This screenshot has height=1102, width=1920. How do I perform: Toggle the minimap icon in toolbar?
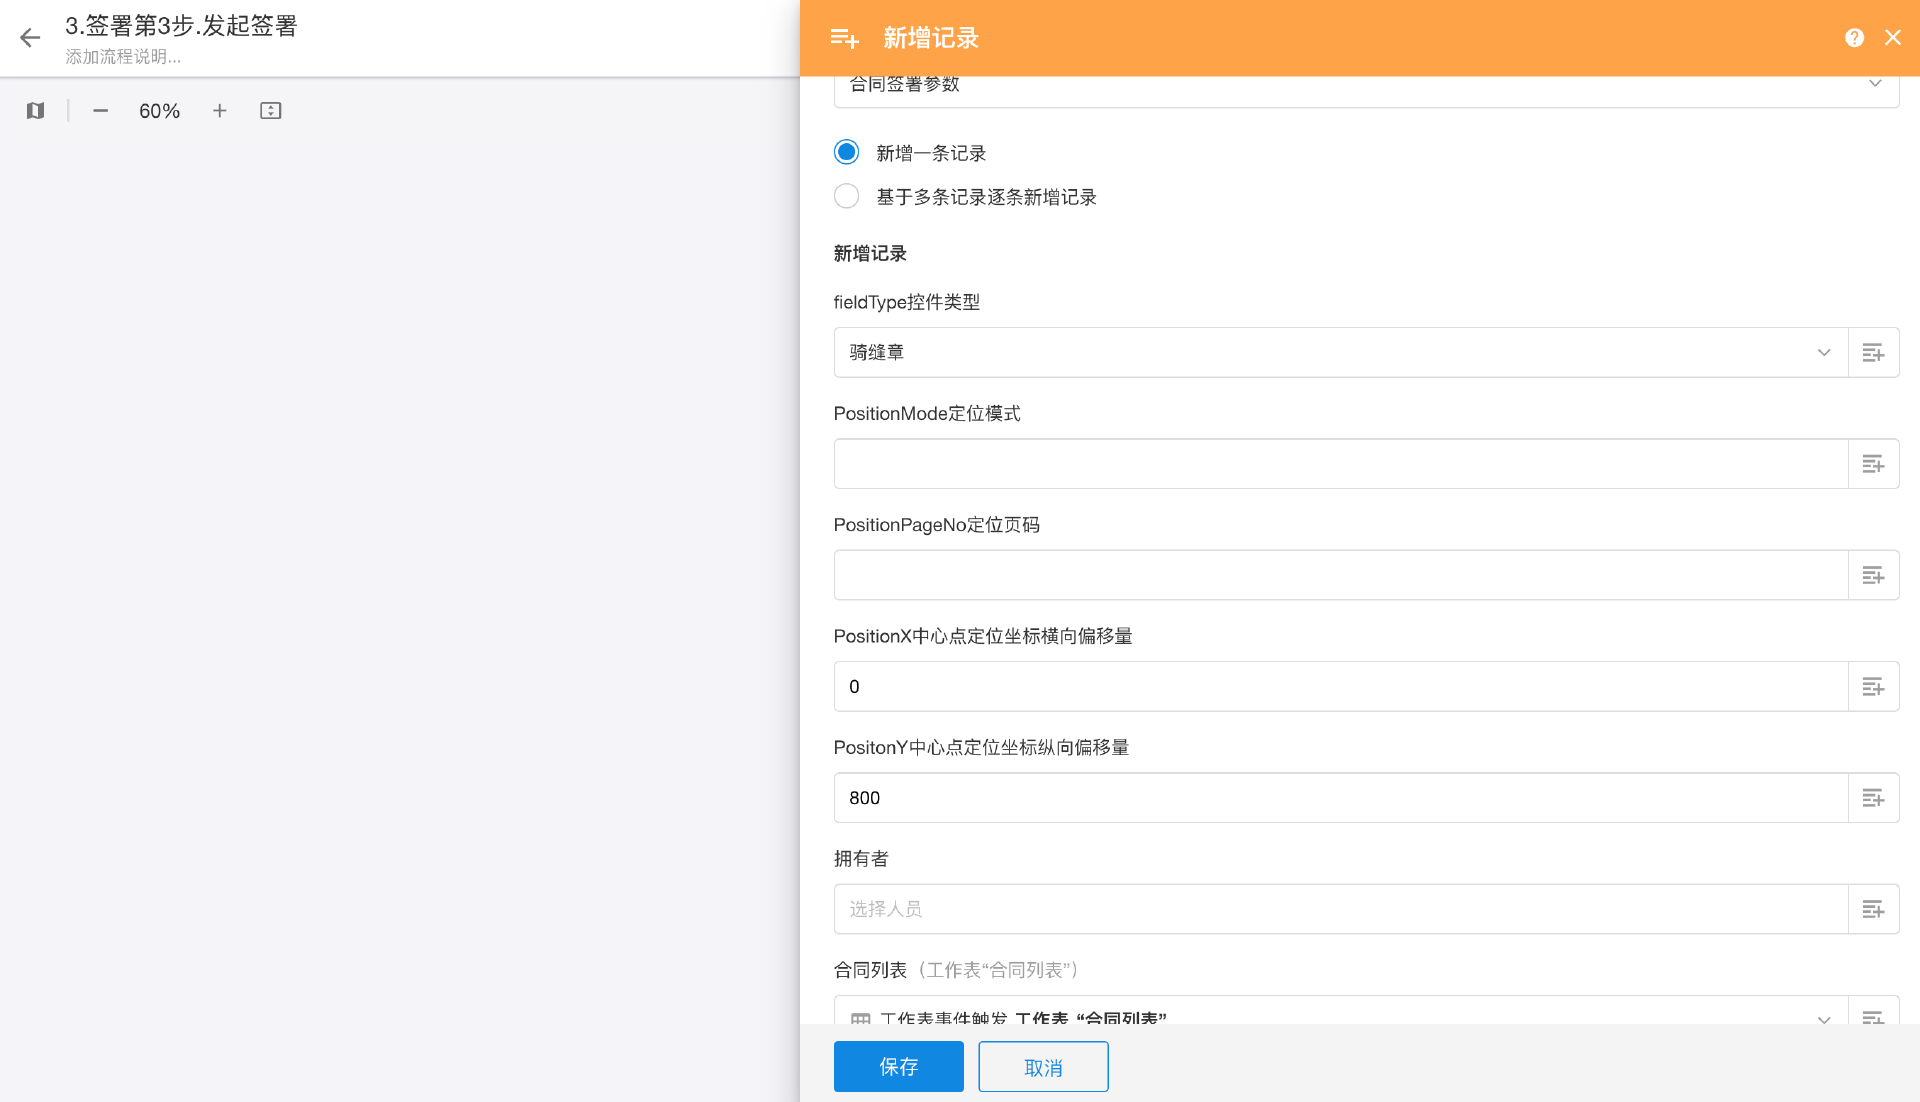coord(36,111)
